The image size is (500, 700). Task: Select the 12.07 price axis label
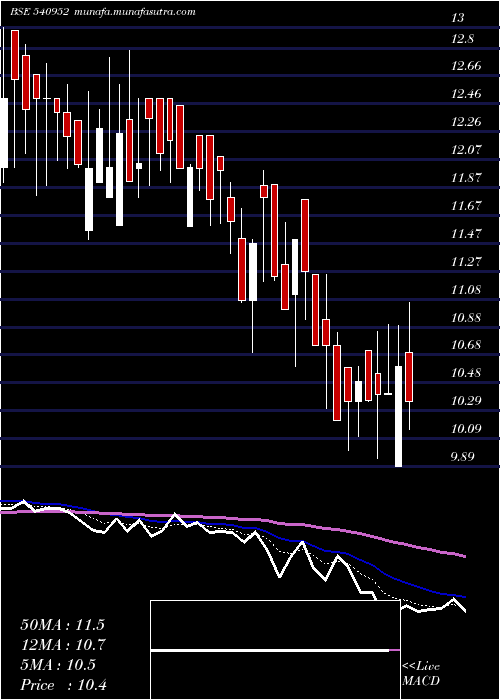point(465,150)
